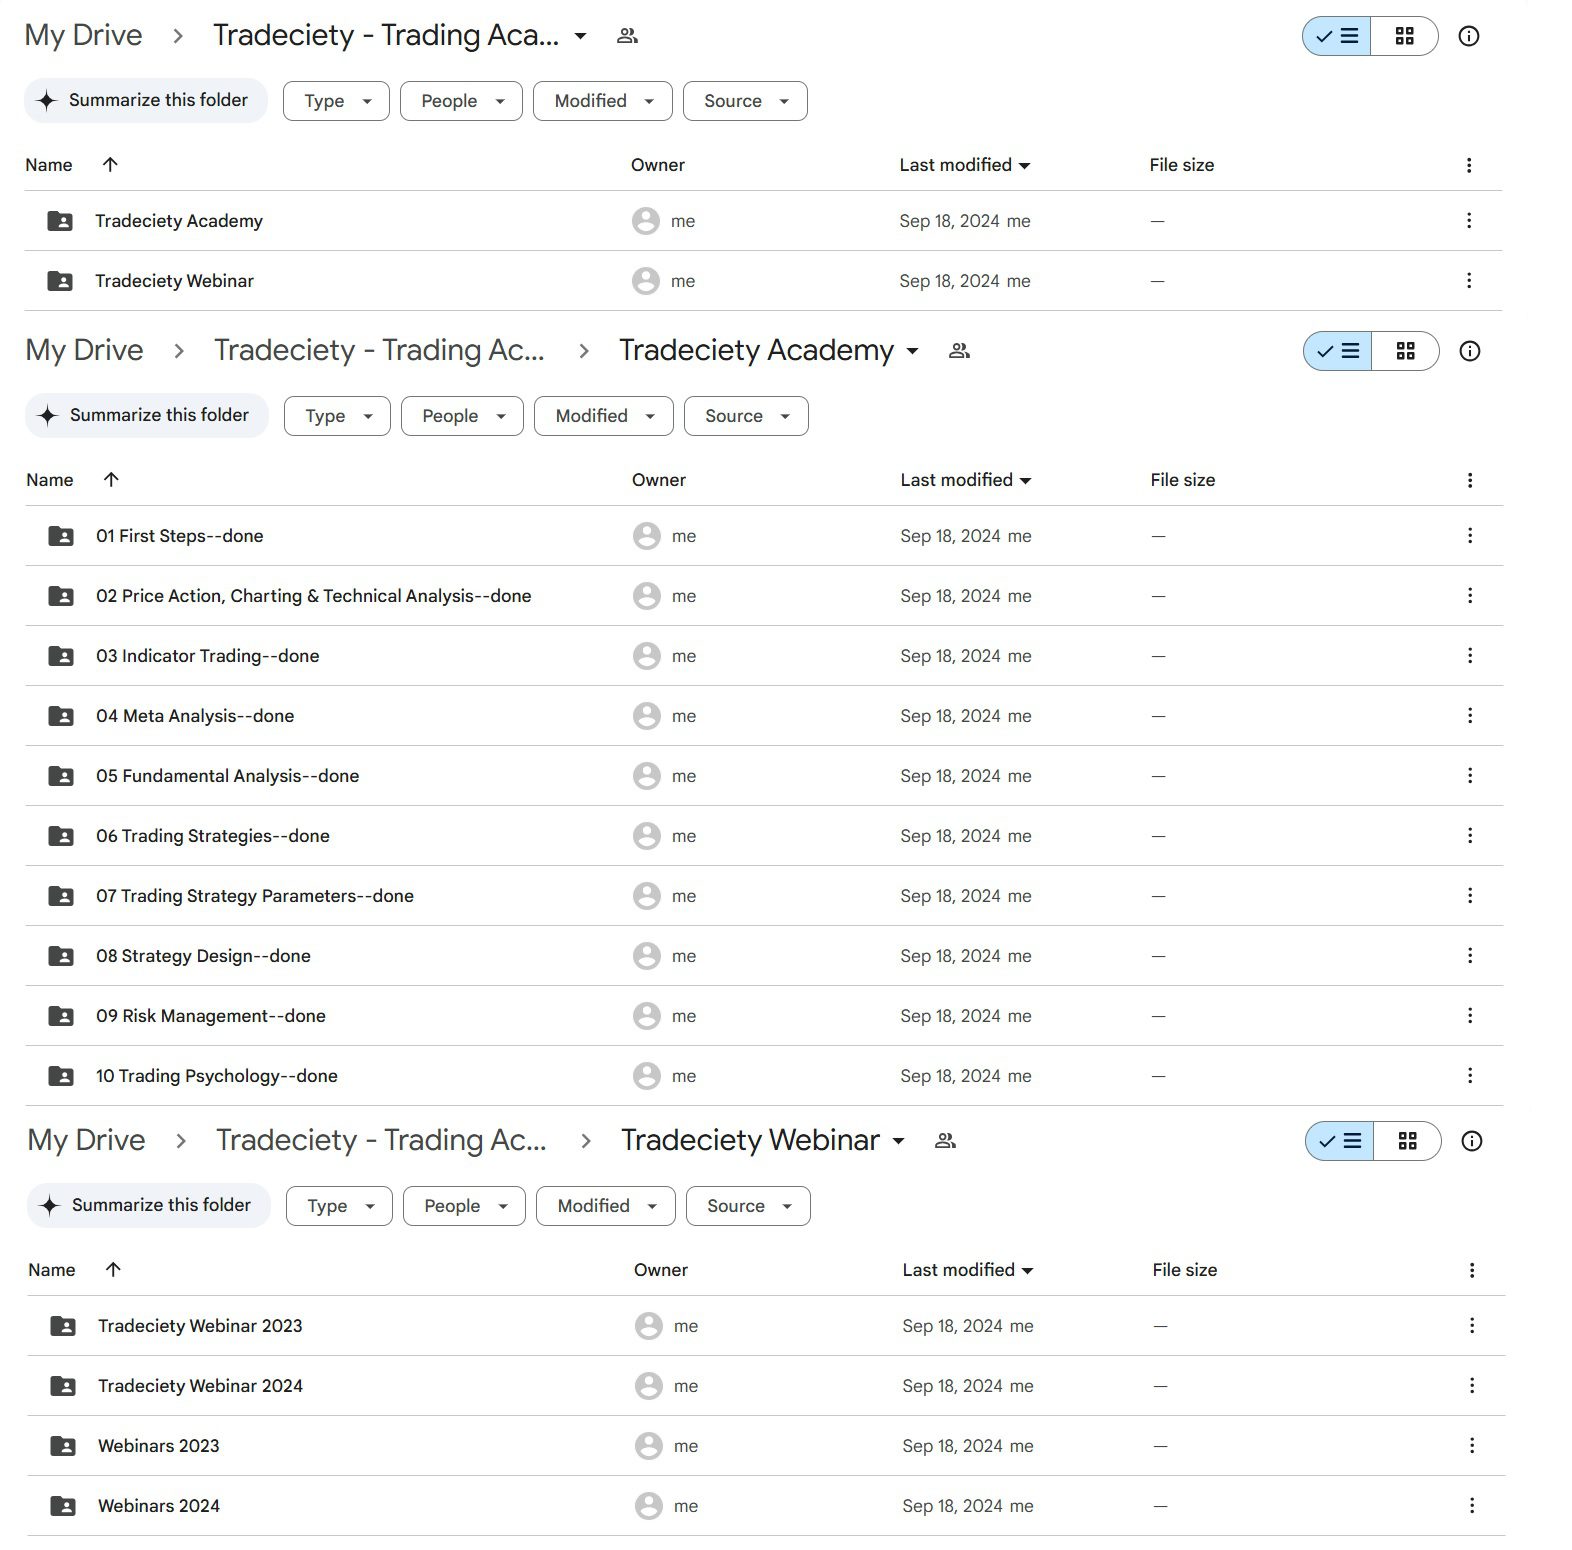Open more options for 05 Fundamental Analysis--done
Image resolution: width=1572 pixels, height=1550 pixels.
coord(1469,776)
